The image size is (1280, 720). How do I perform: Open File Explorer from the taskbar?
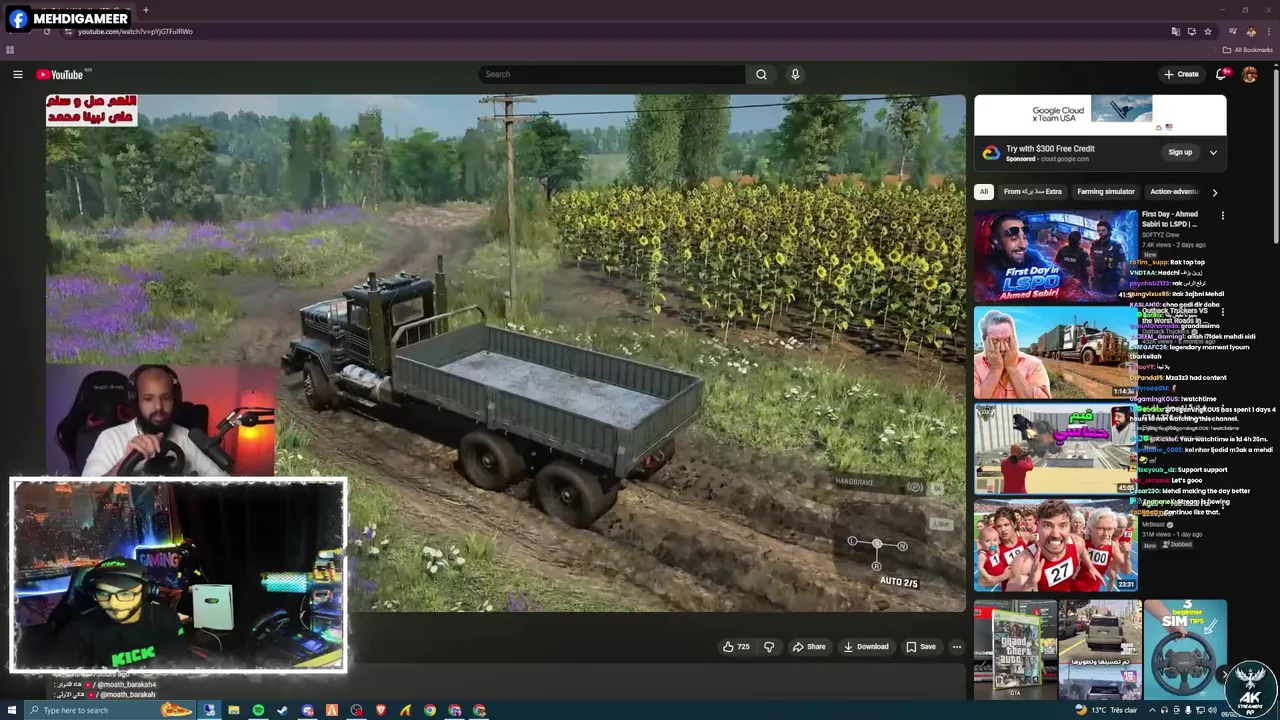point(234,710)
